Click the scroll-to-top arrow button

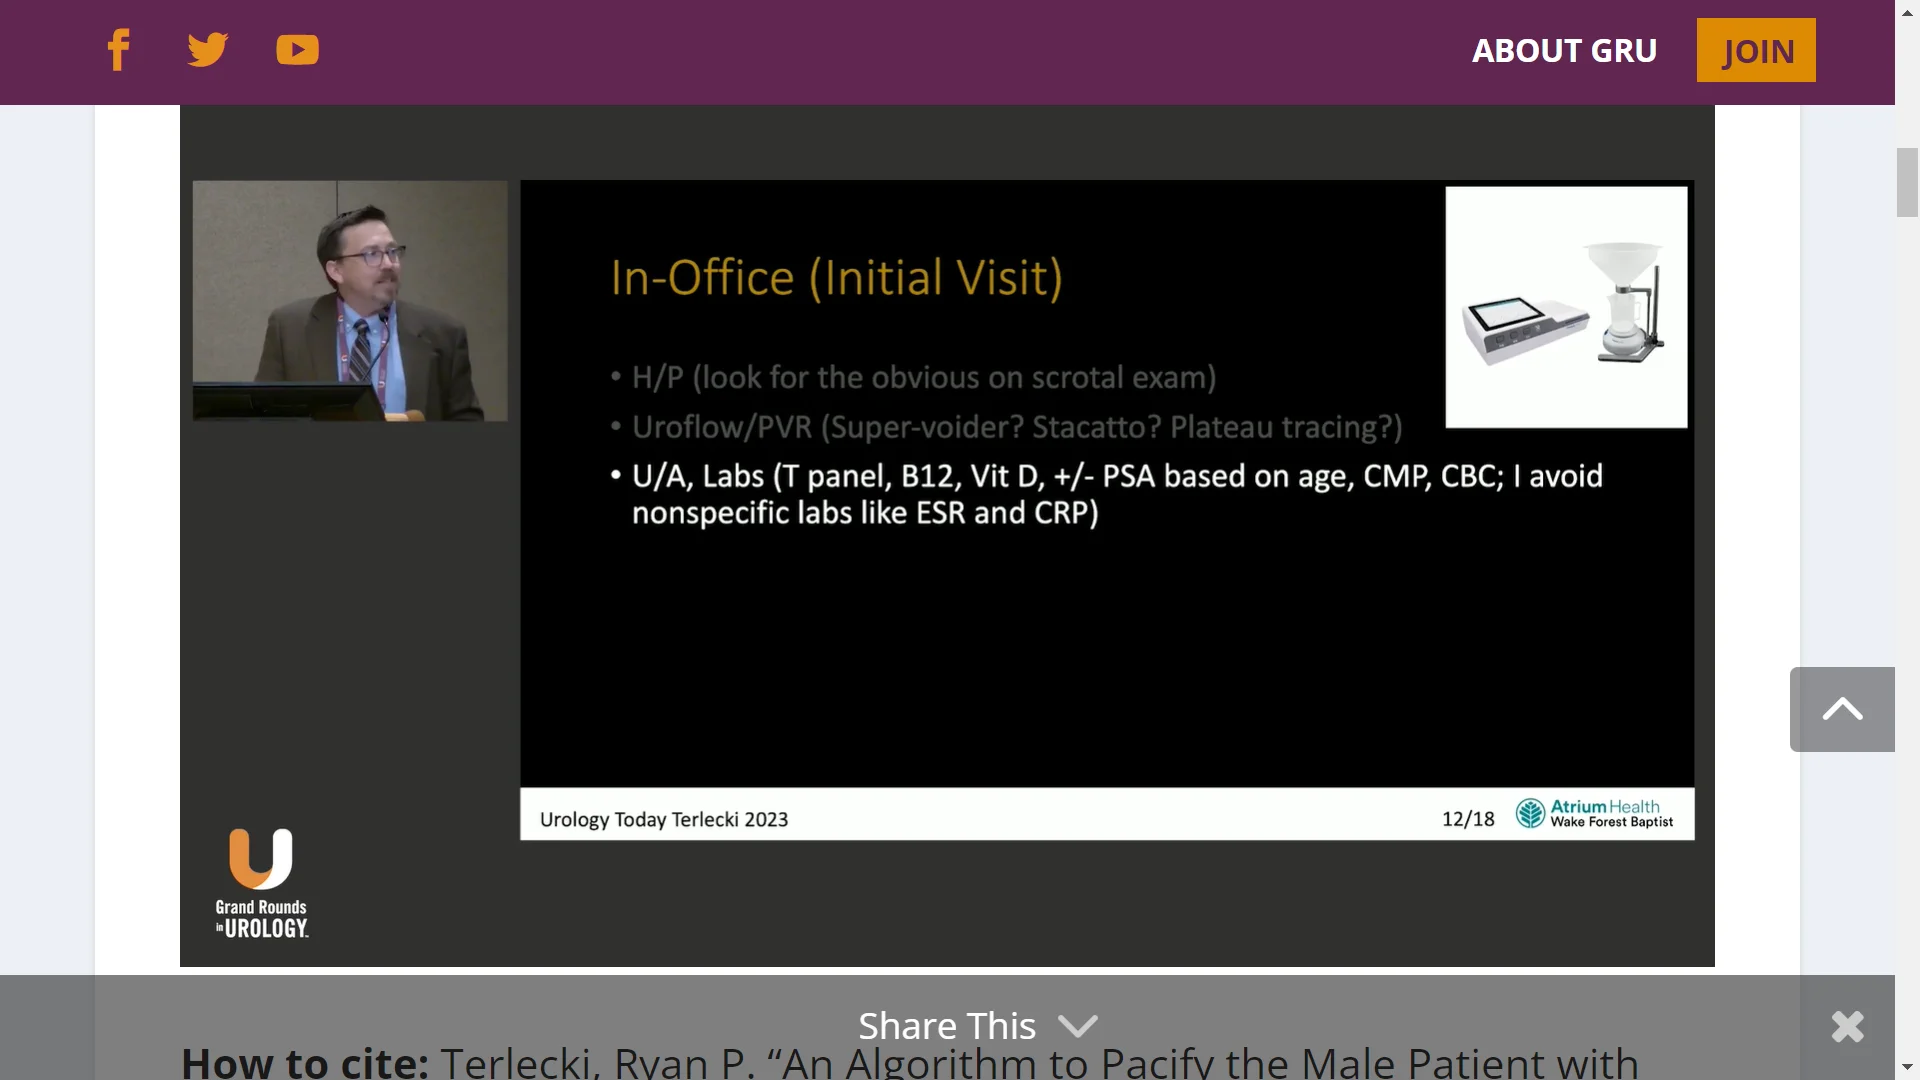point(1842,708)
